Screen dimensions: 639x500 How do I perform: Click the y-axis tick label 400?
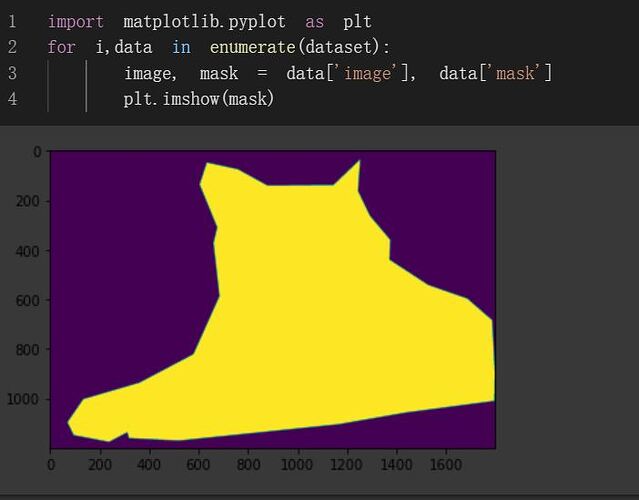(27, 250)
